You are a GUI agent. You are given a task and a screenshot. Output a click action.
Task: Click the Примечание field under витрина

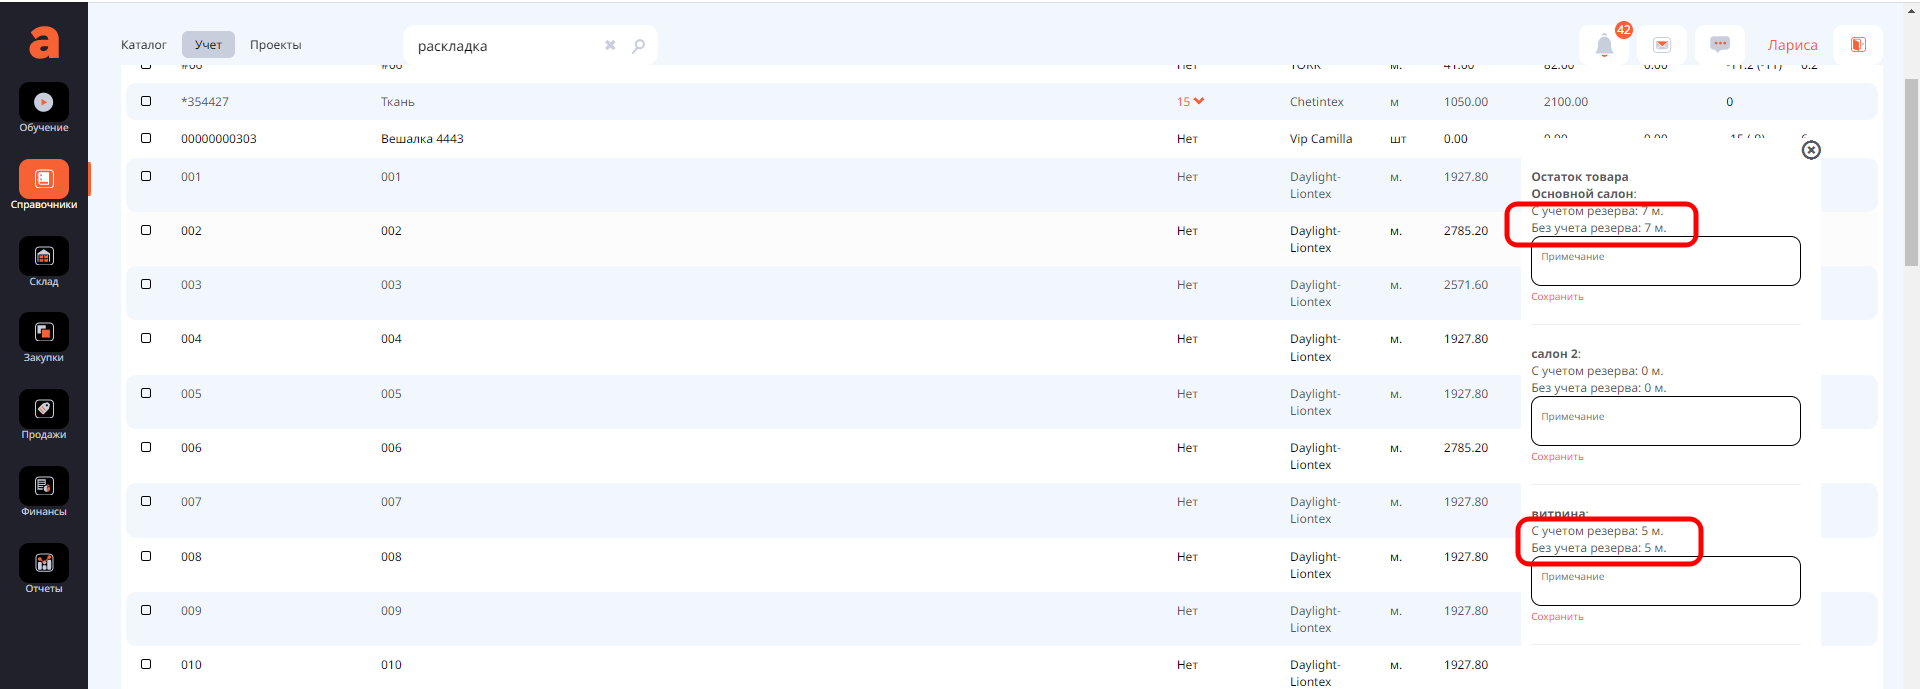(1665, 581)
